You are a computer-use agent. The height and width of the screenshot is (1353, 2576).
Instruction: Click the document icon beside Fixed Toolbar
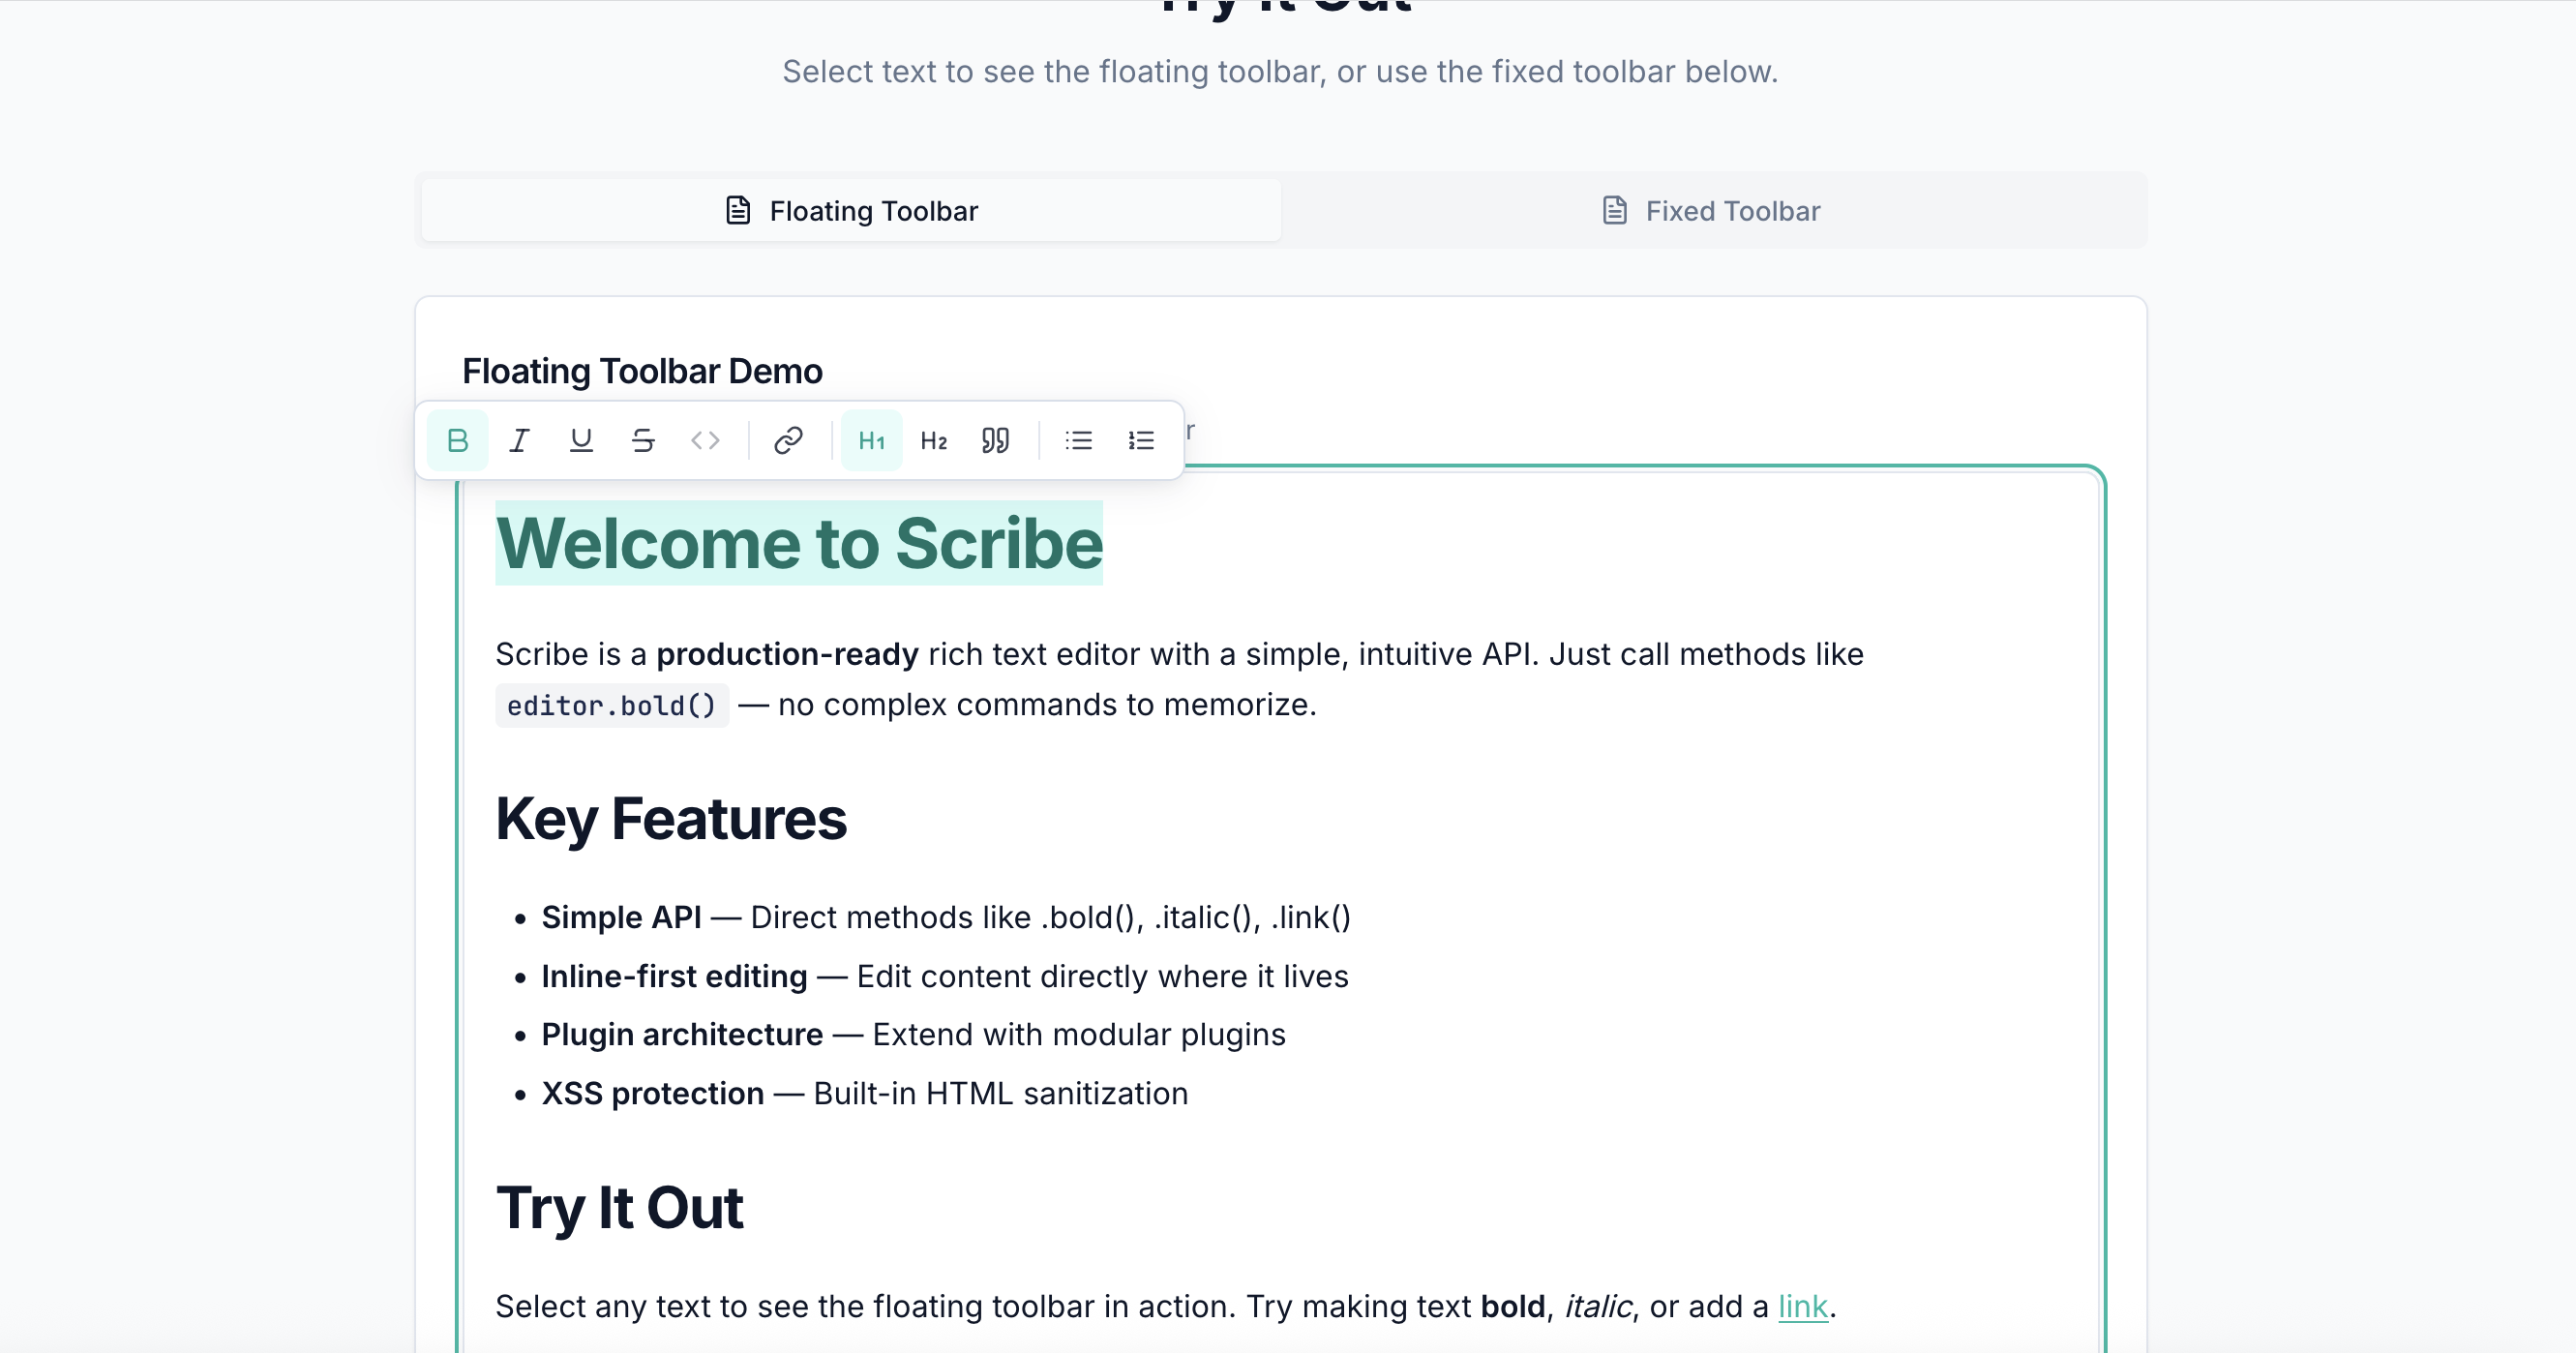click(x=1612, y=210)
